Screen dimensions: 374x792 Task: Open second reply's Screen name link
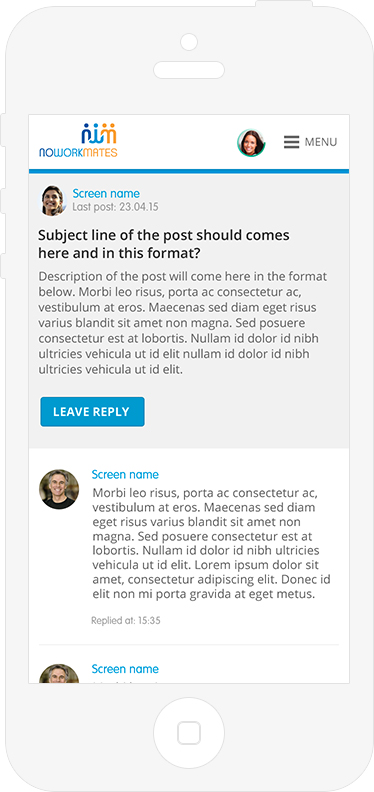pos(125,669)
